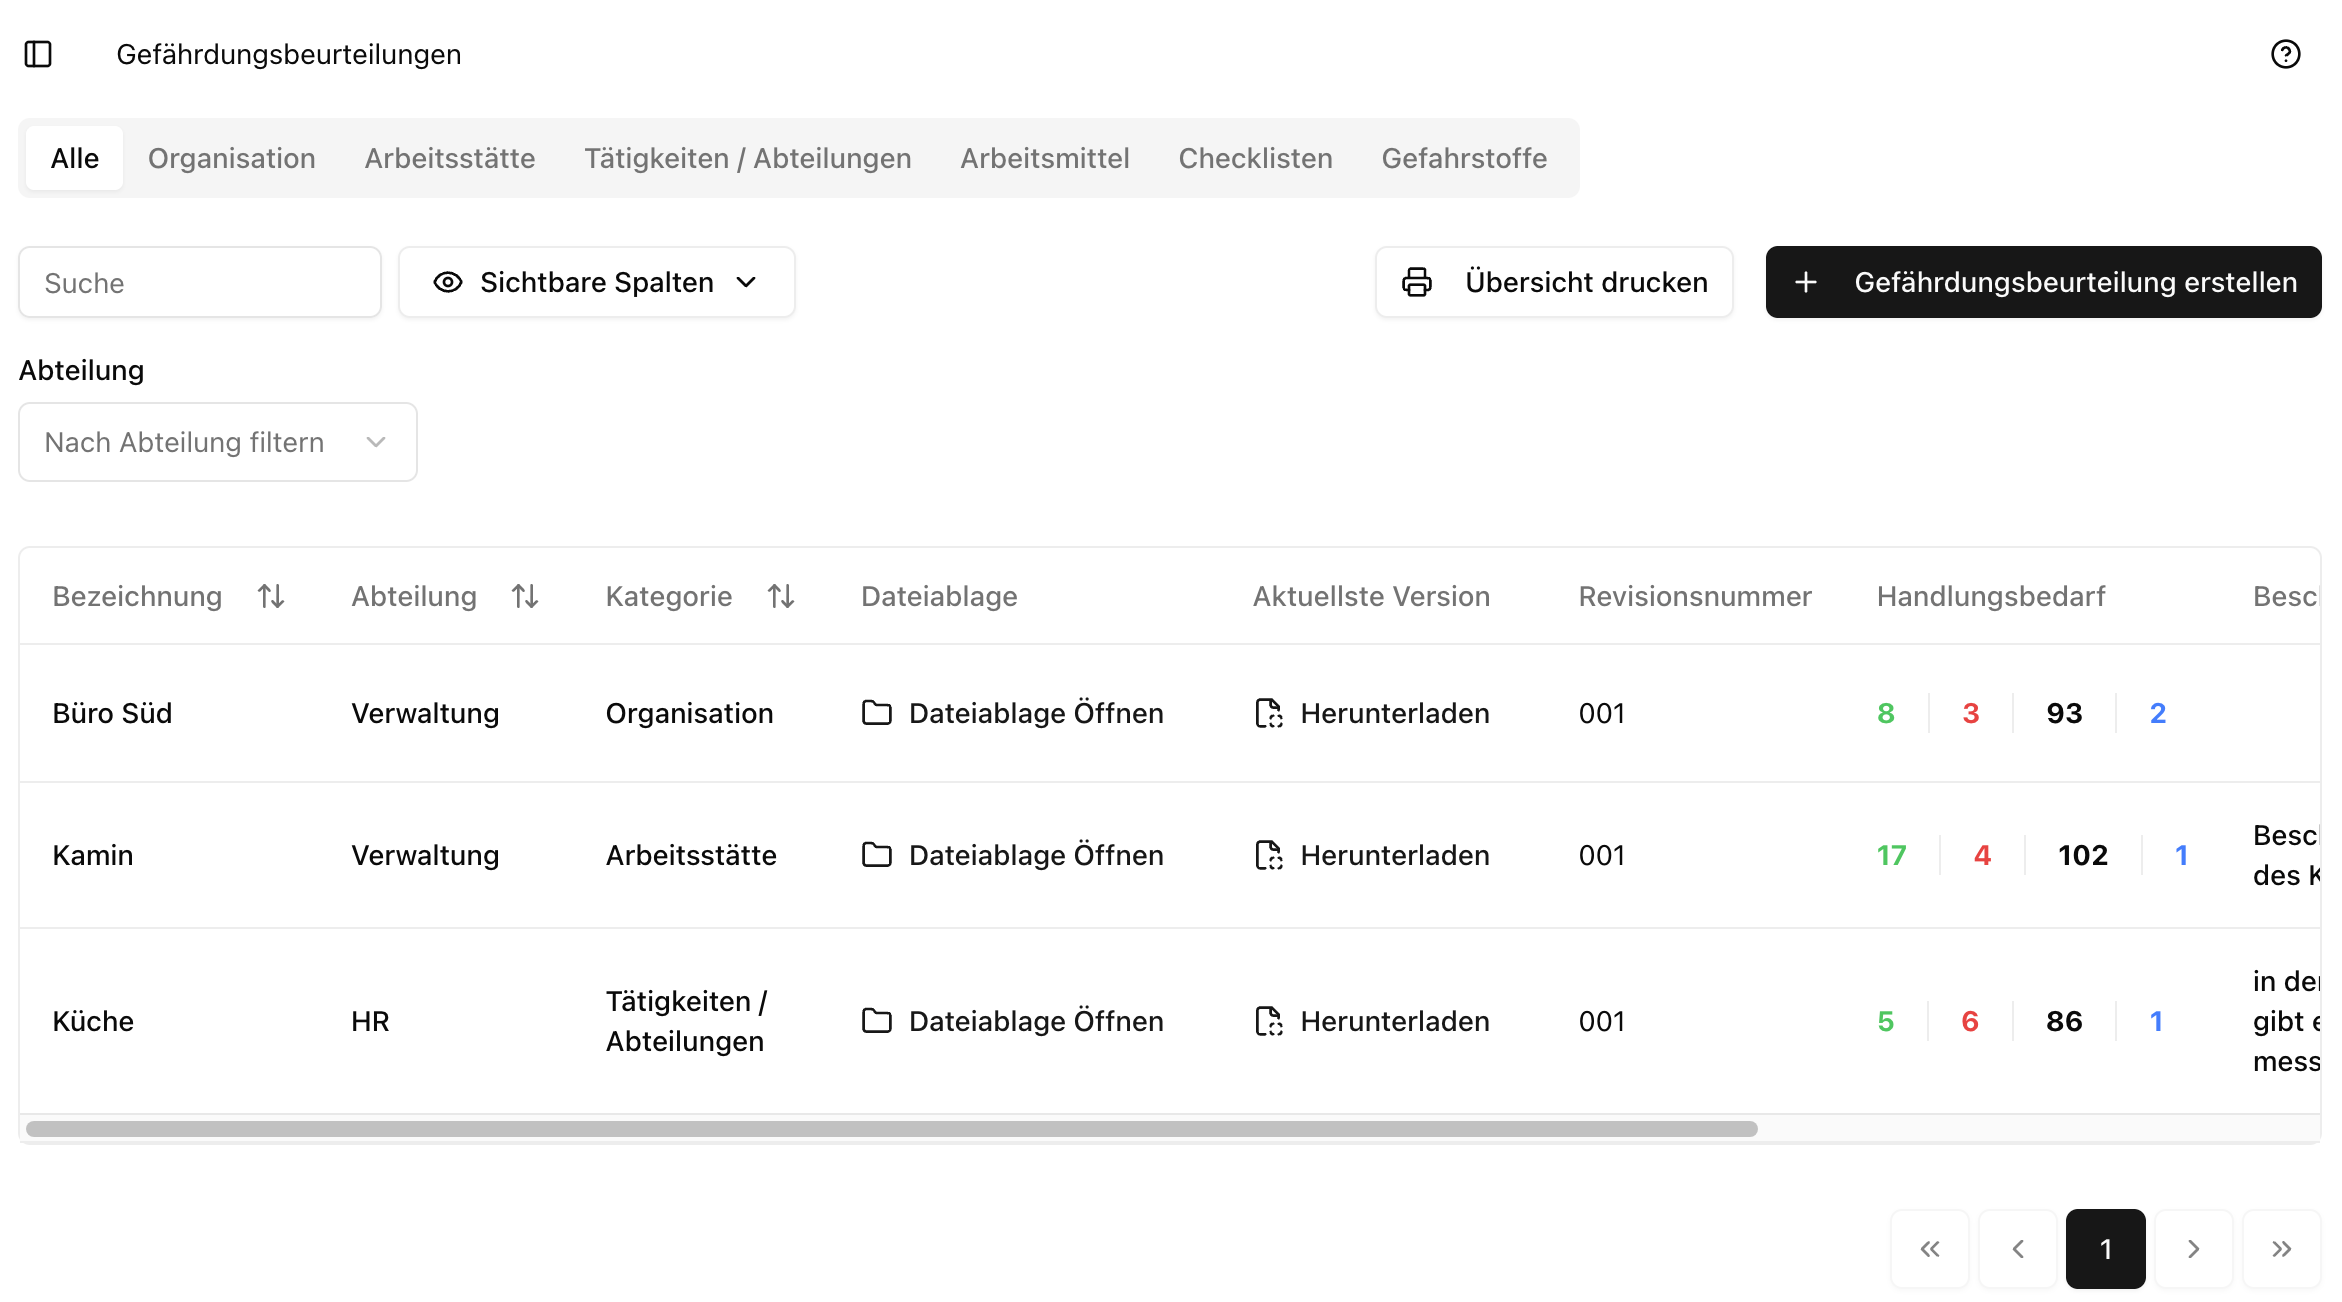Open the Sichtbare Spalten dropdown
This screenshot has width=2342, height=1302.
coord(596,282)
